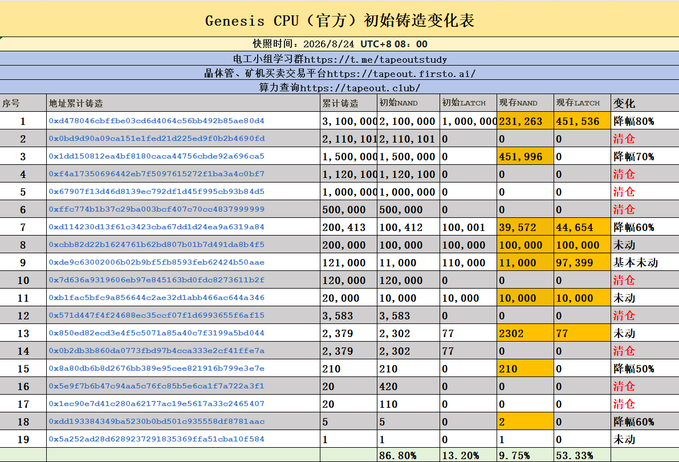
Task: Select the cumulative mint cell 121,000
Action: point(349,262)
